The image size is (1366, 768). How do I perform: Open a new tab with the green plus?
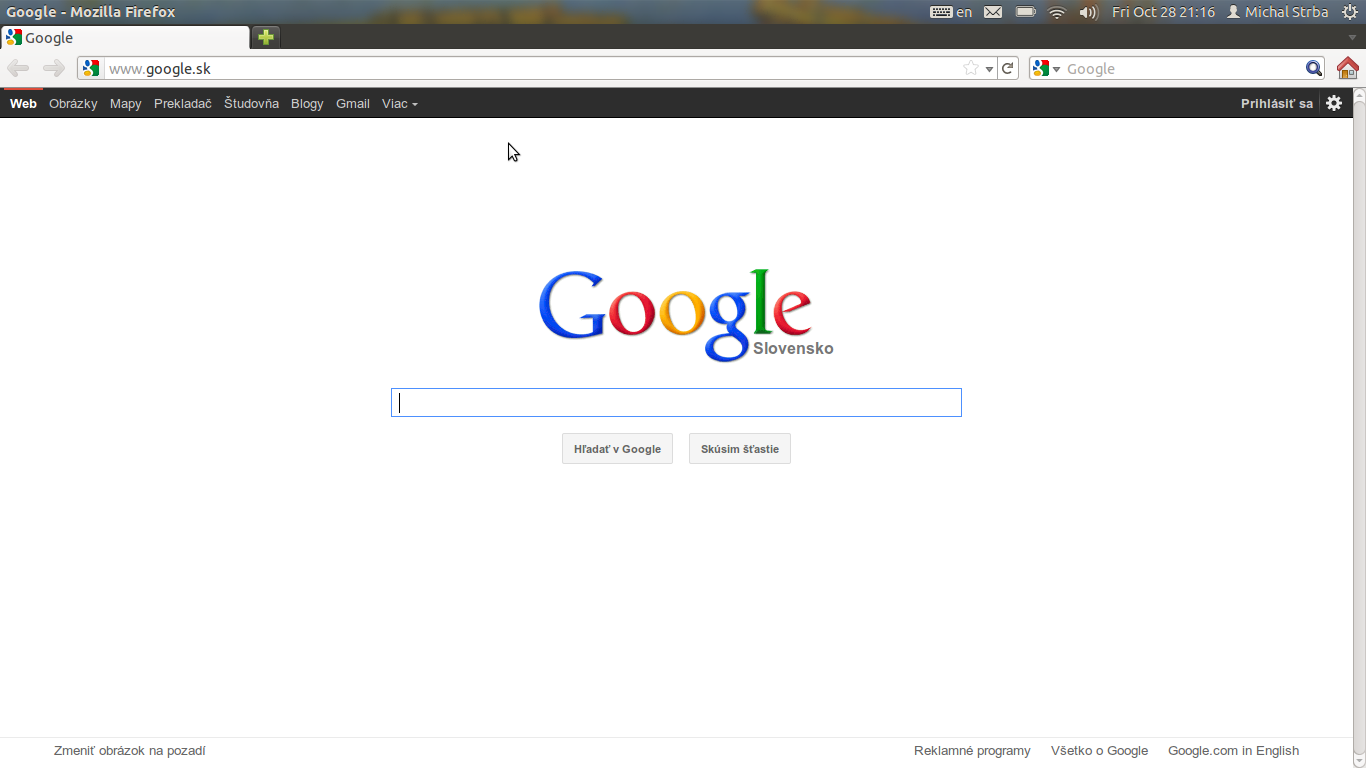pyautogui.click(x=266, y=37)
